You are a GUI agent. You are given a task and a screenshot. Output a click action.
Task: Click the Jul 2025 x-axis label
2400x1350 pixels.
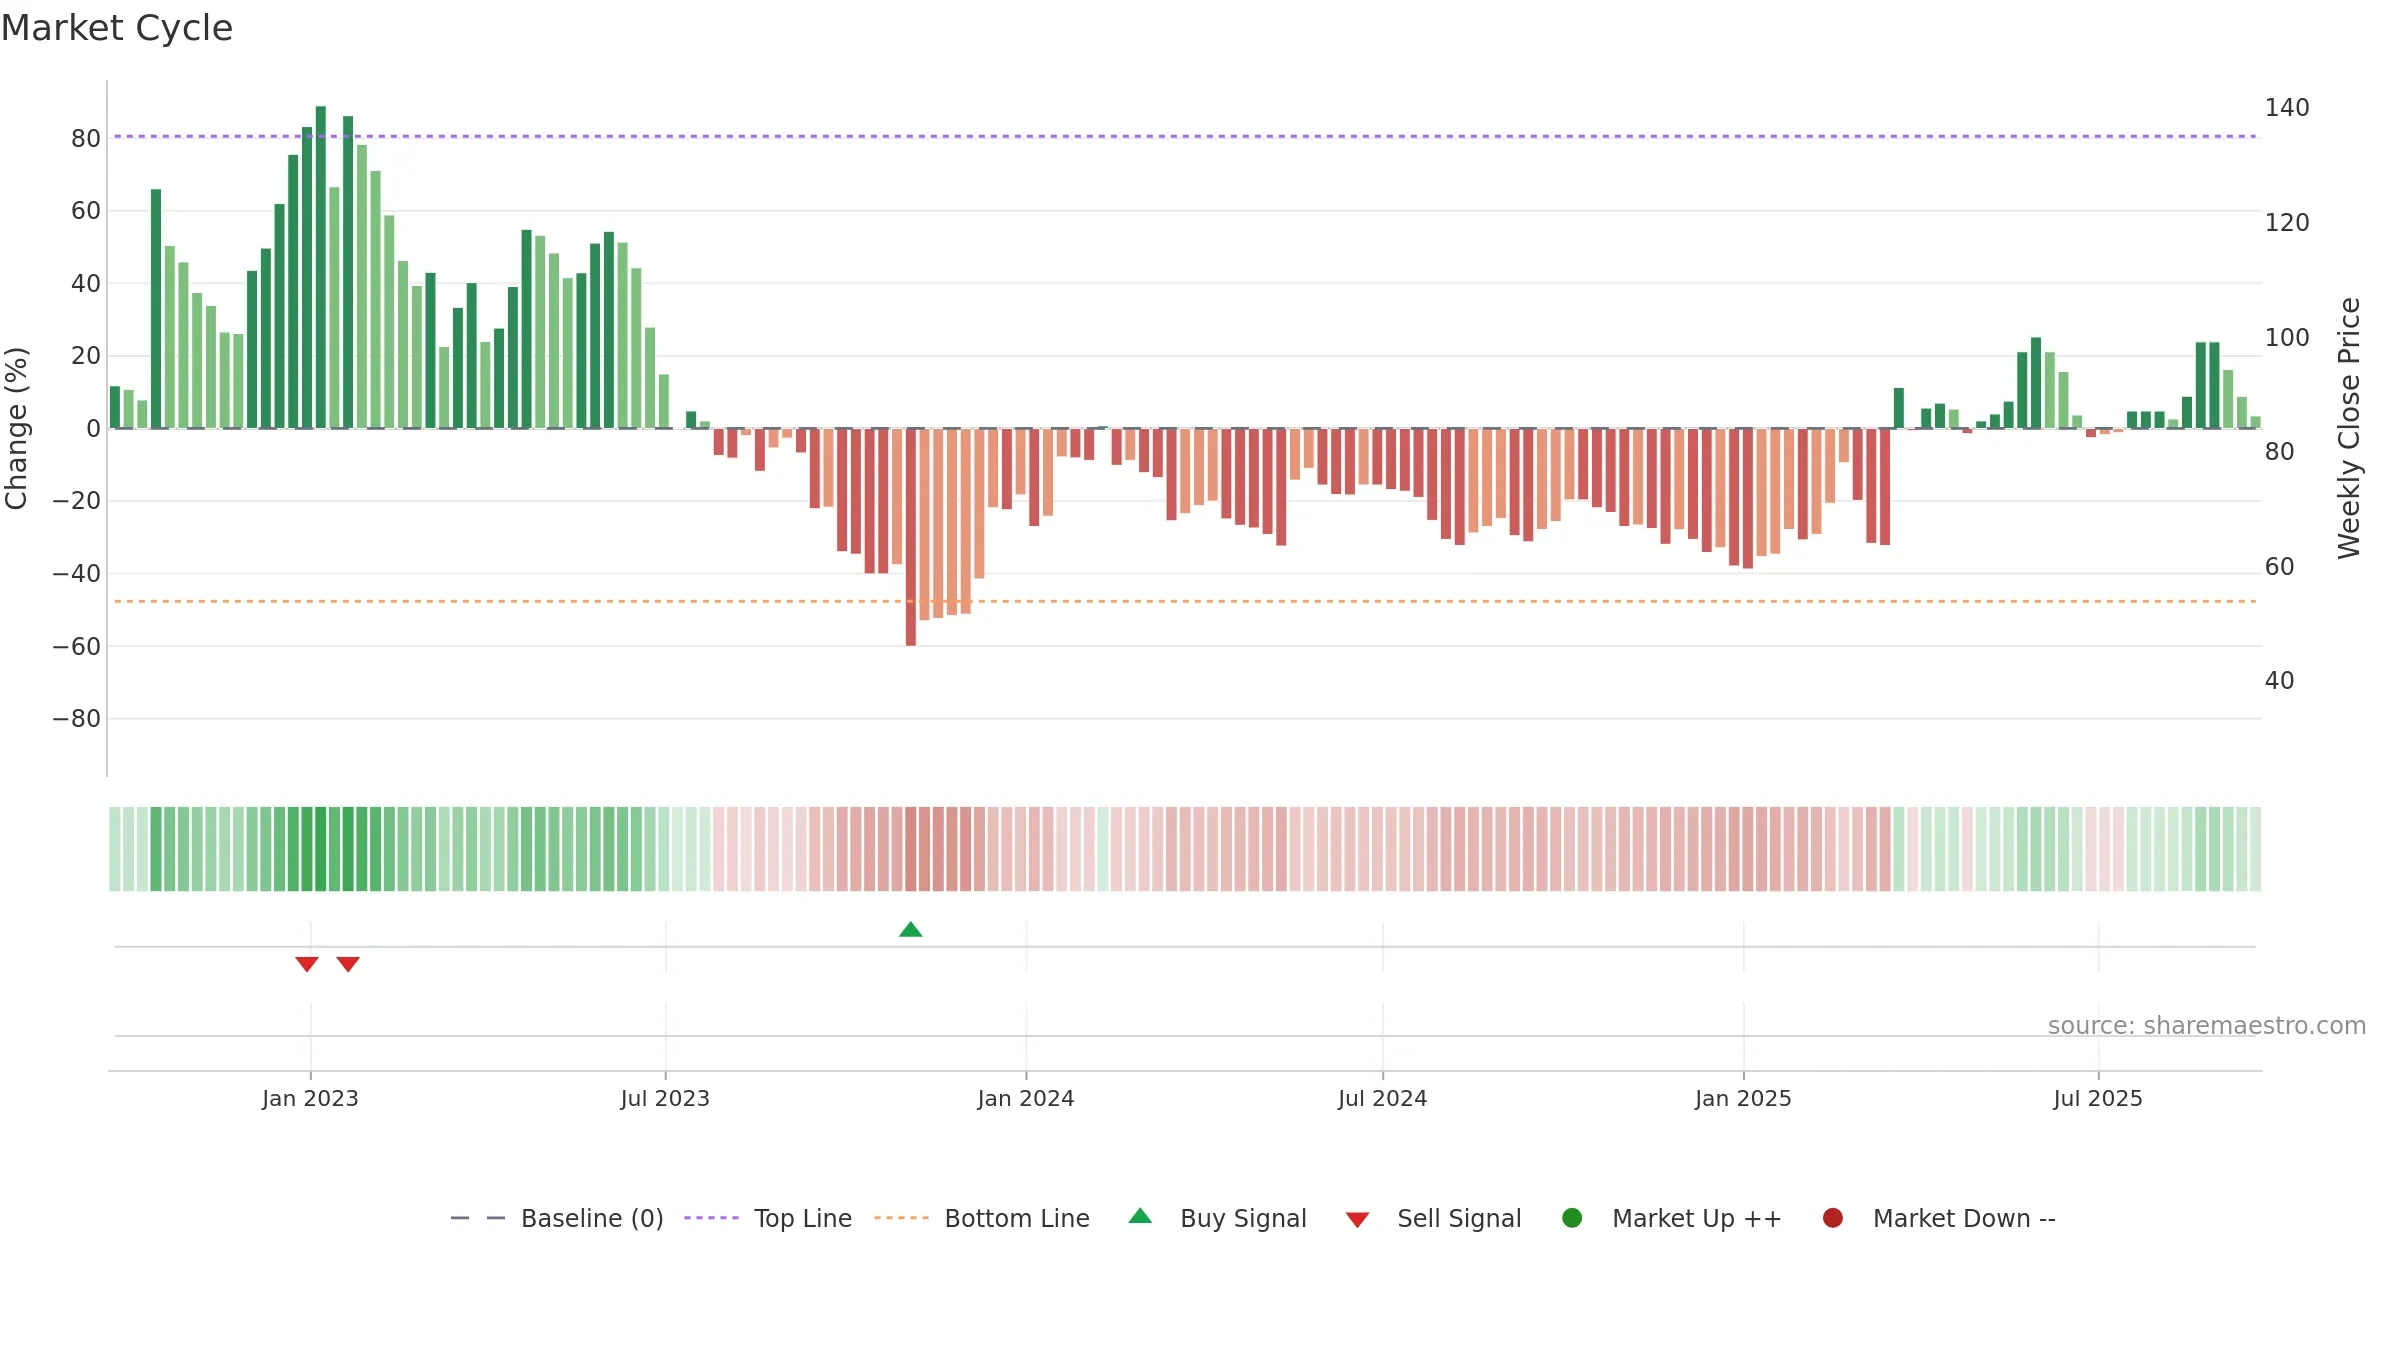tap(2098, 1098)
